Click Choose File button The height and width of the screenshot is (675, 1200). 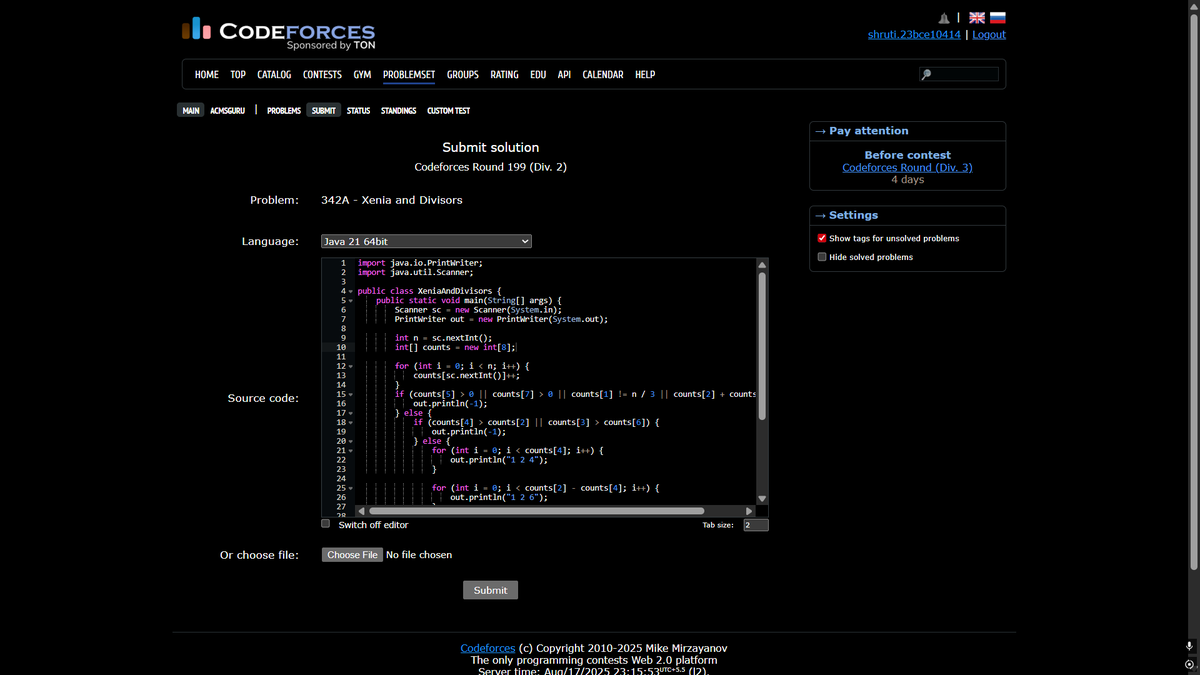coord(353,555)
